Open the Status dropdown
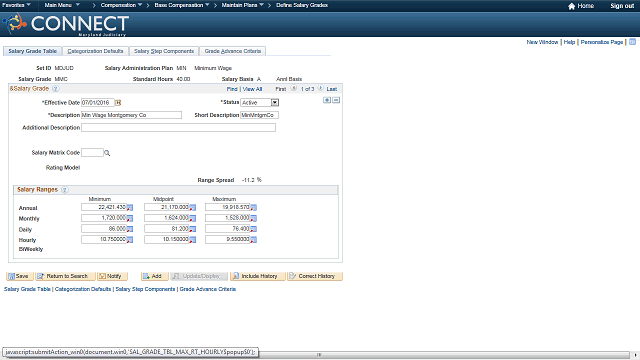 click(275, 102)
